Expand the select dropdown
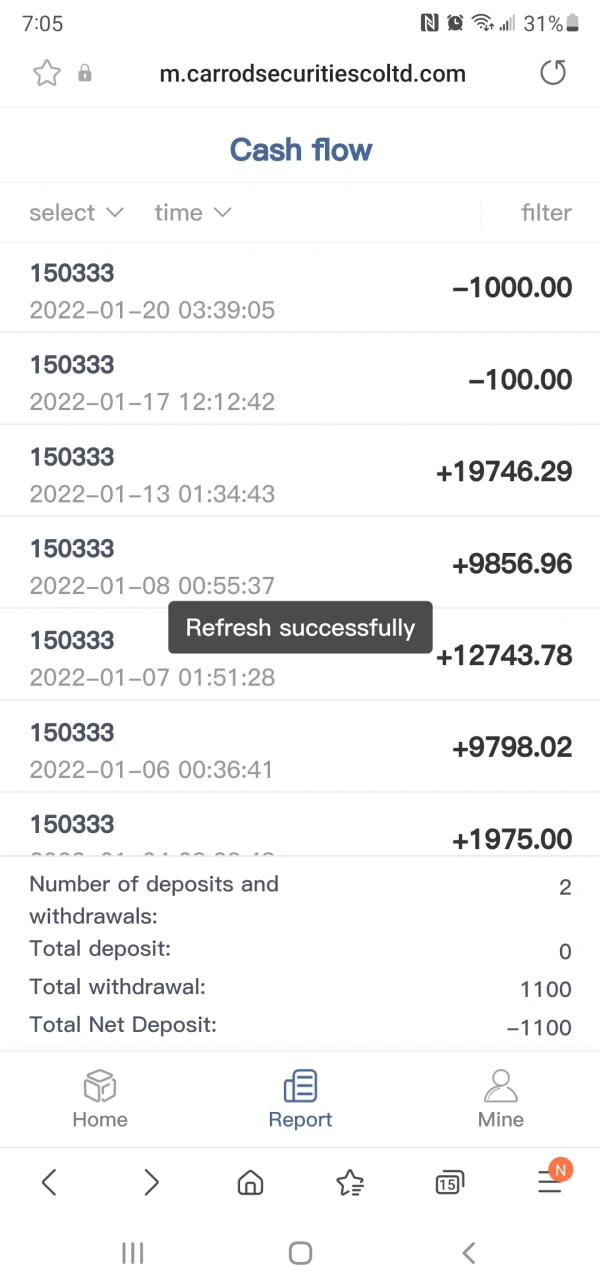Viewport: 600px width, 1287px height. pos(76,212)
